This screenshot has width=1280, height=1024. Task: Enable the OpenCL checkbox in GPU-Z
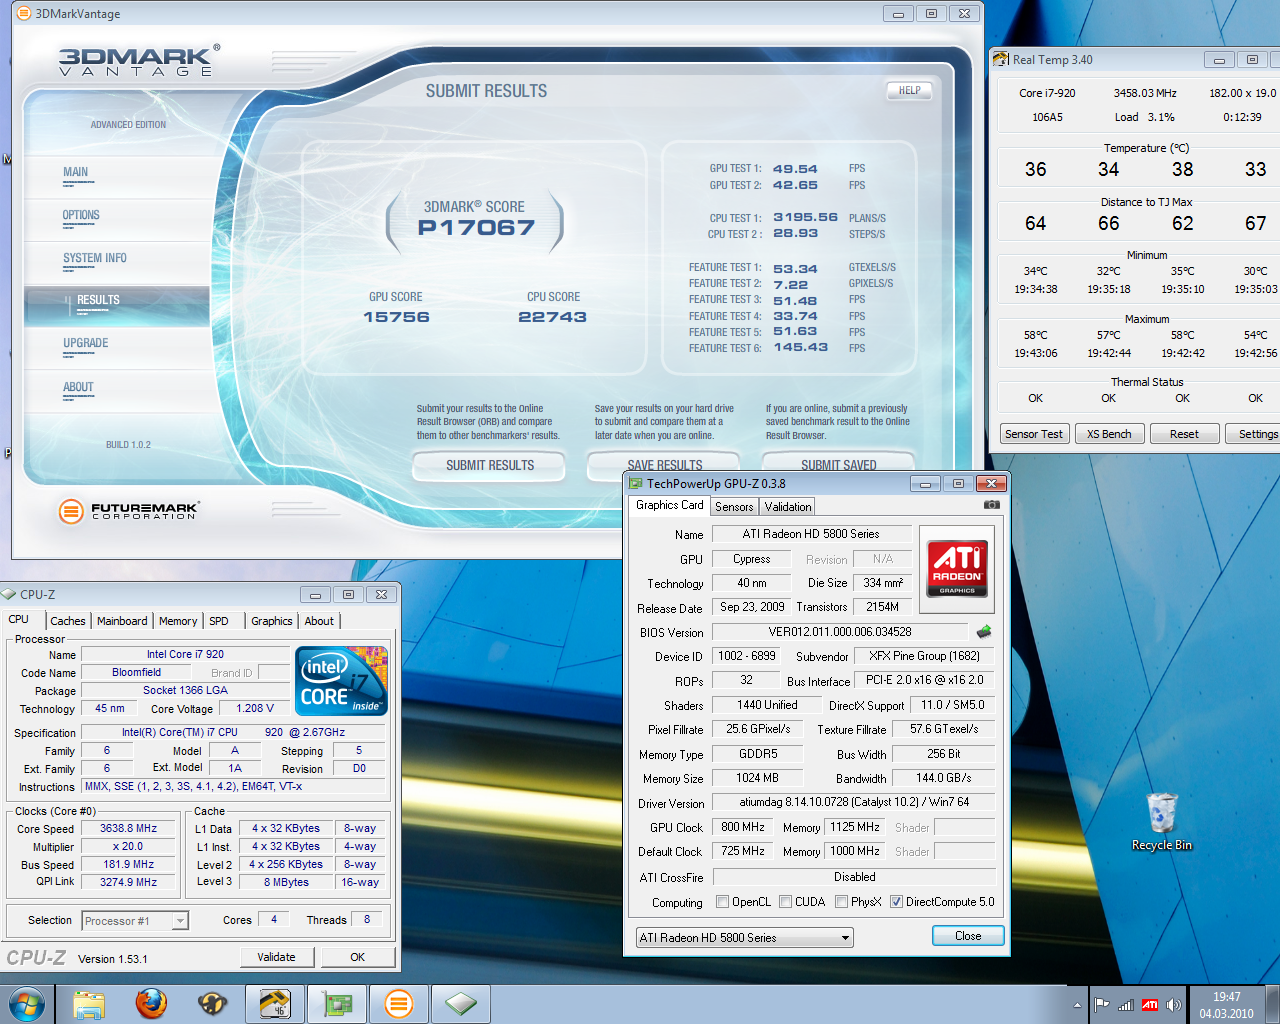(723, 902)
